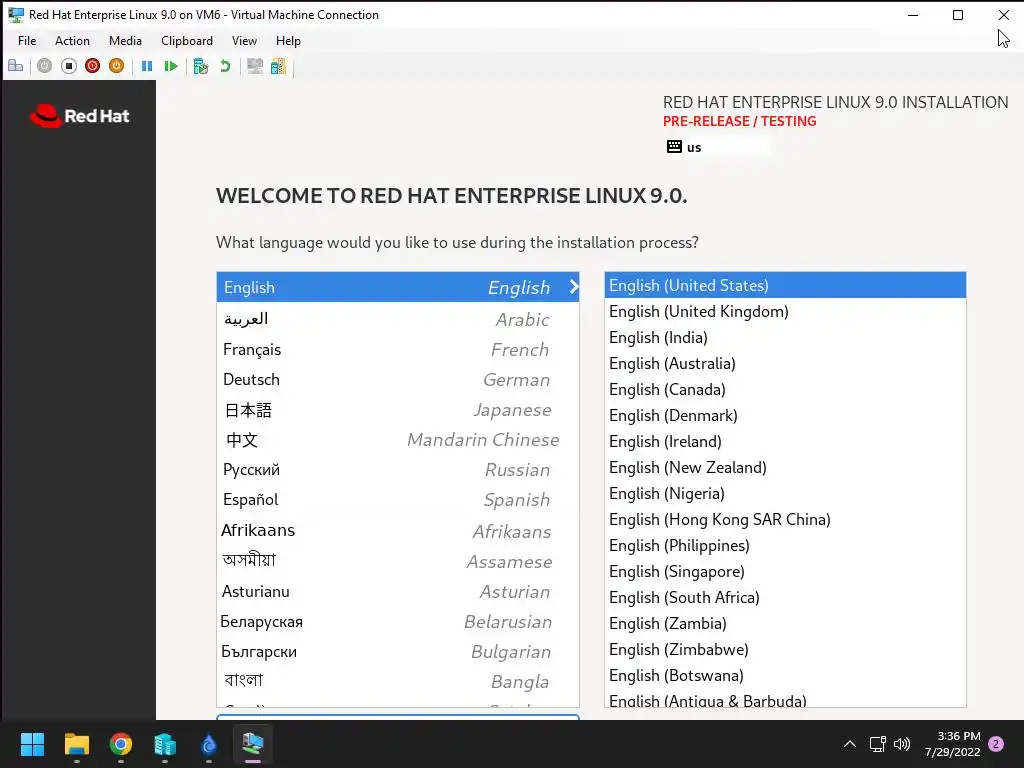Click the greyed-out Start power icon

point(44,66)
